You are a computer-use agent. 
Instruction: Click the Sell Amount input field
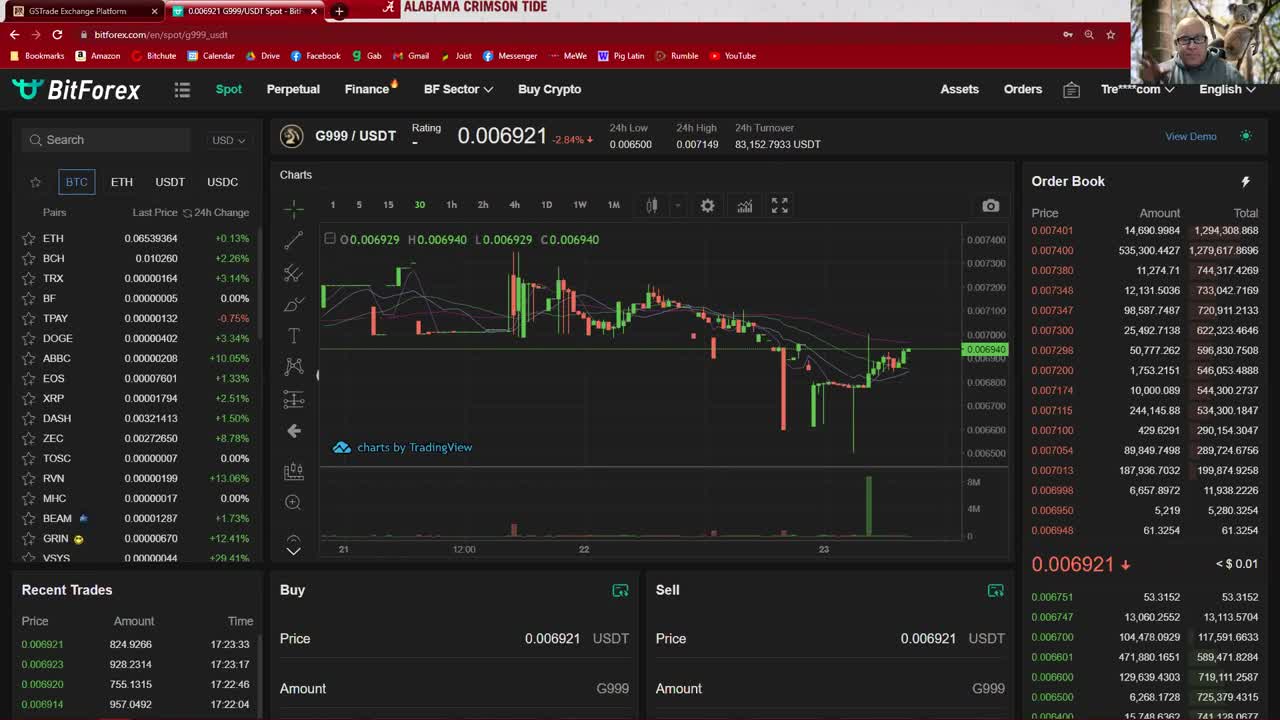[x=831, y=688]
